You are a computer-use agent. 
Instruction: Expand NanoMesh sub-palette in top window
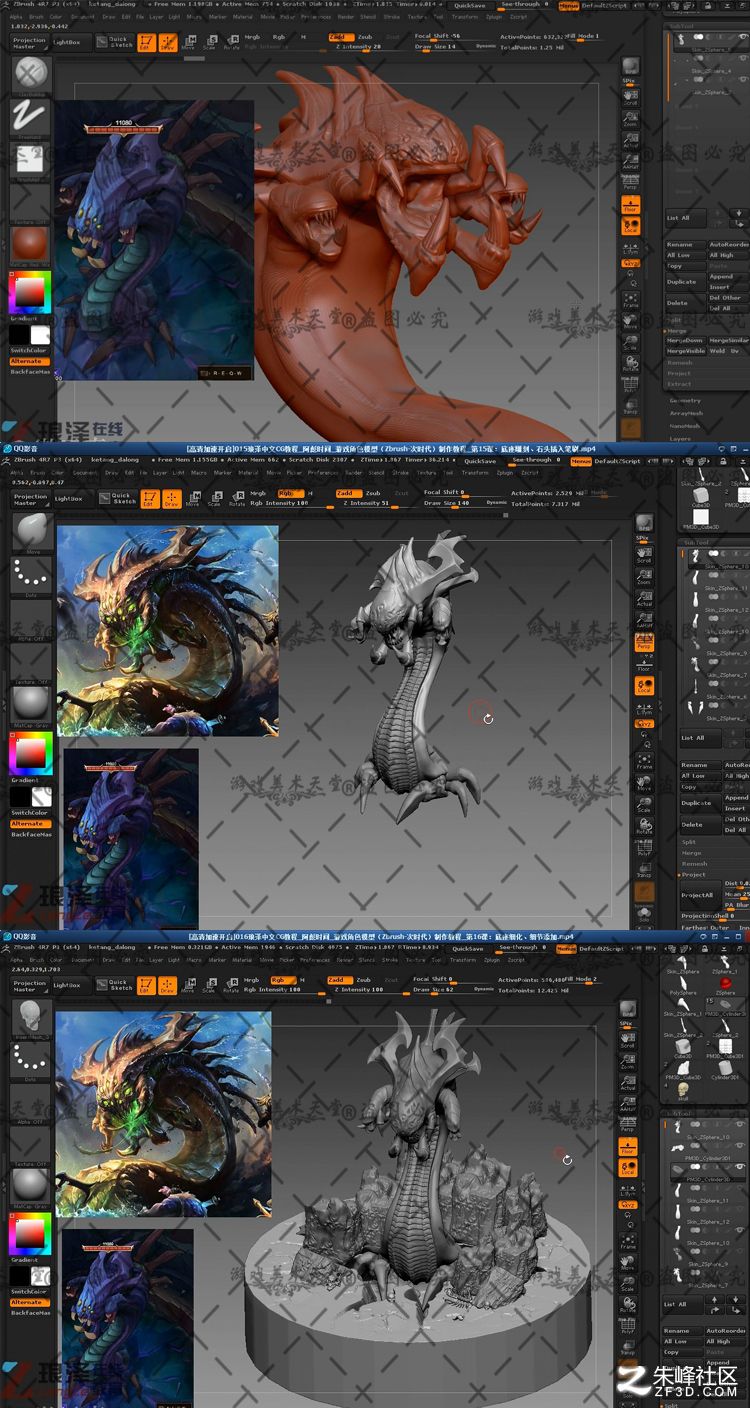686,426
